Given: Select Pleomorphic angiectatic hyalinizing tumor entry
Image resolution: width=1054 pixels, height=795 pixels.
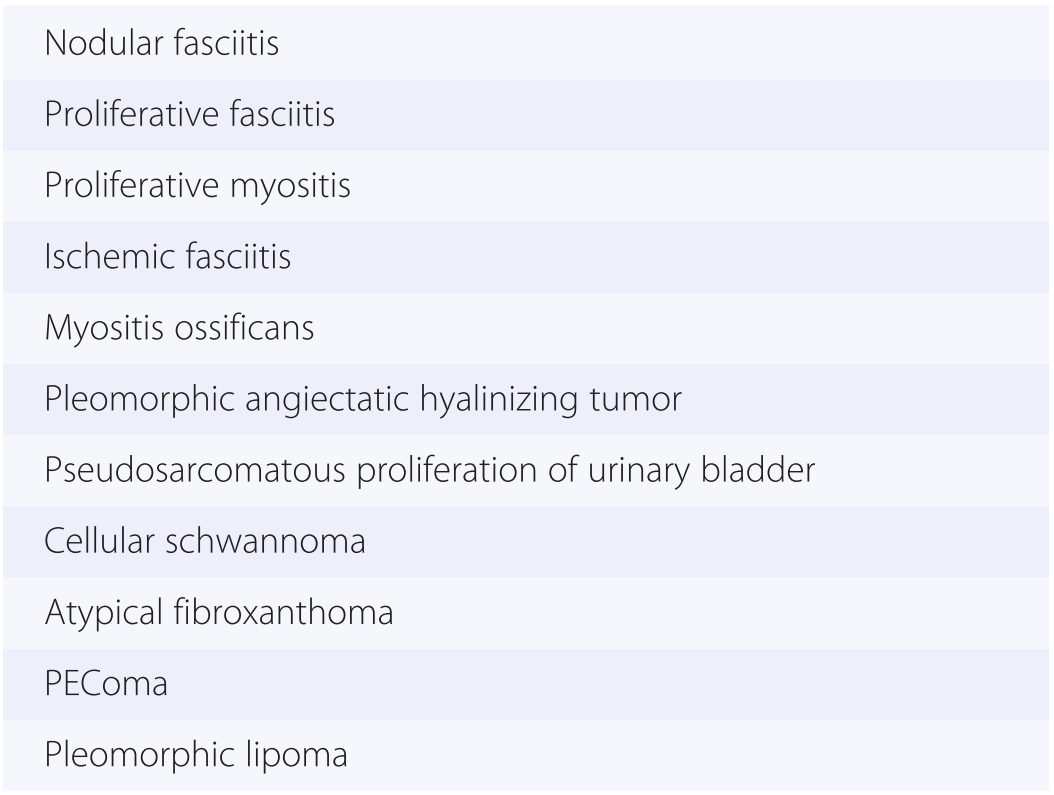Looking at the screenshot, I should (x=362, y=400).
